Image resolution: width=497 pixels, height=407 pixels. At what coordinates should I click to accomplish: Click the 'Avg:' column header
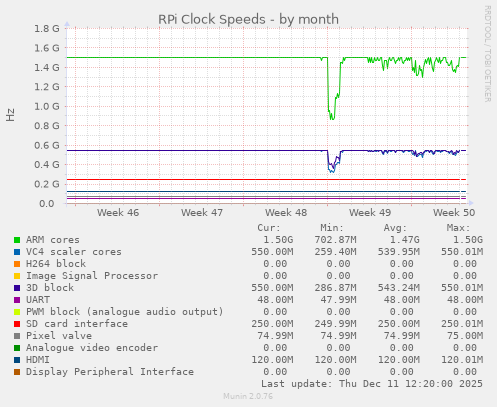pyautogui.click(x=395, y=228)
